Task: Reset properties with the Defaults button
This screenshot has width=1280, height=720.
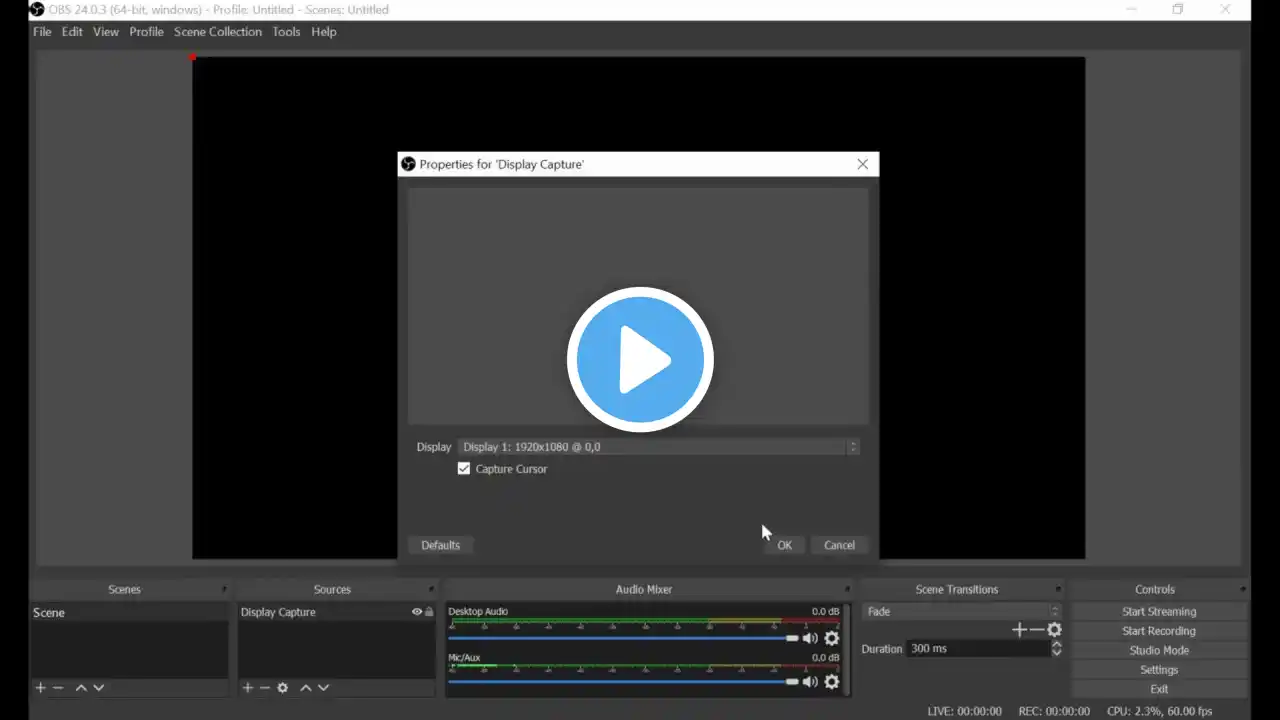Action: click(x=441, y=545)
